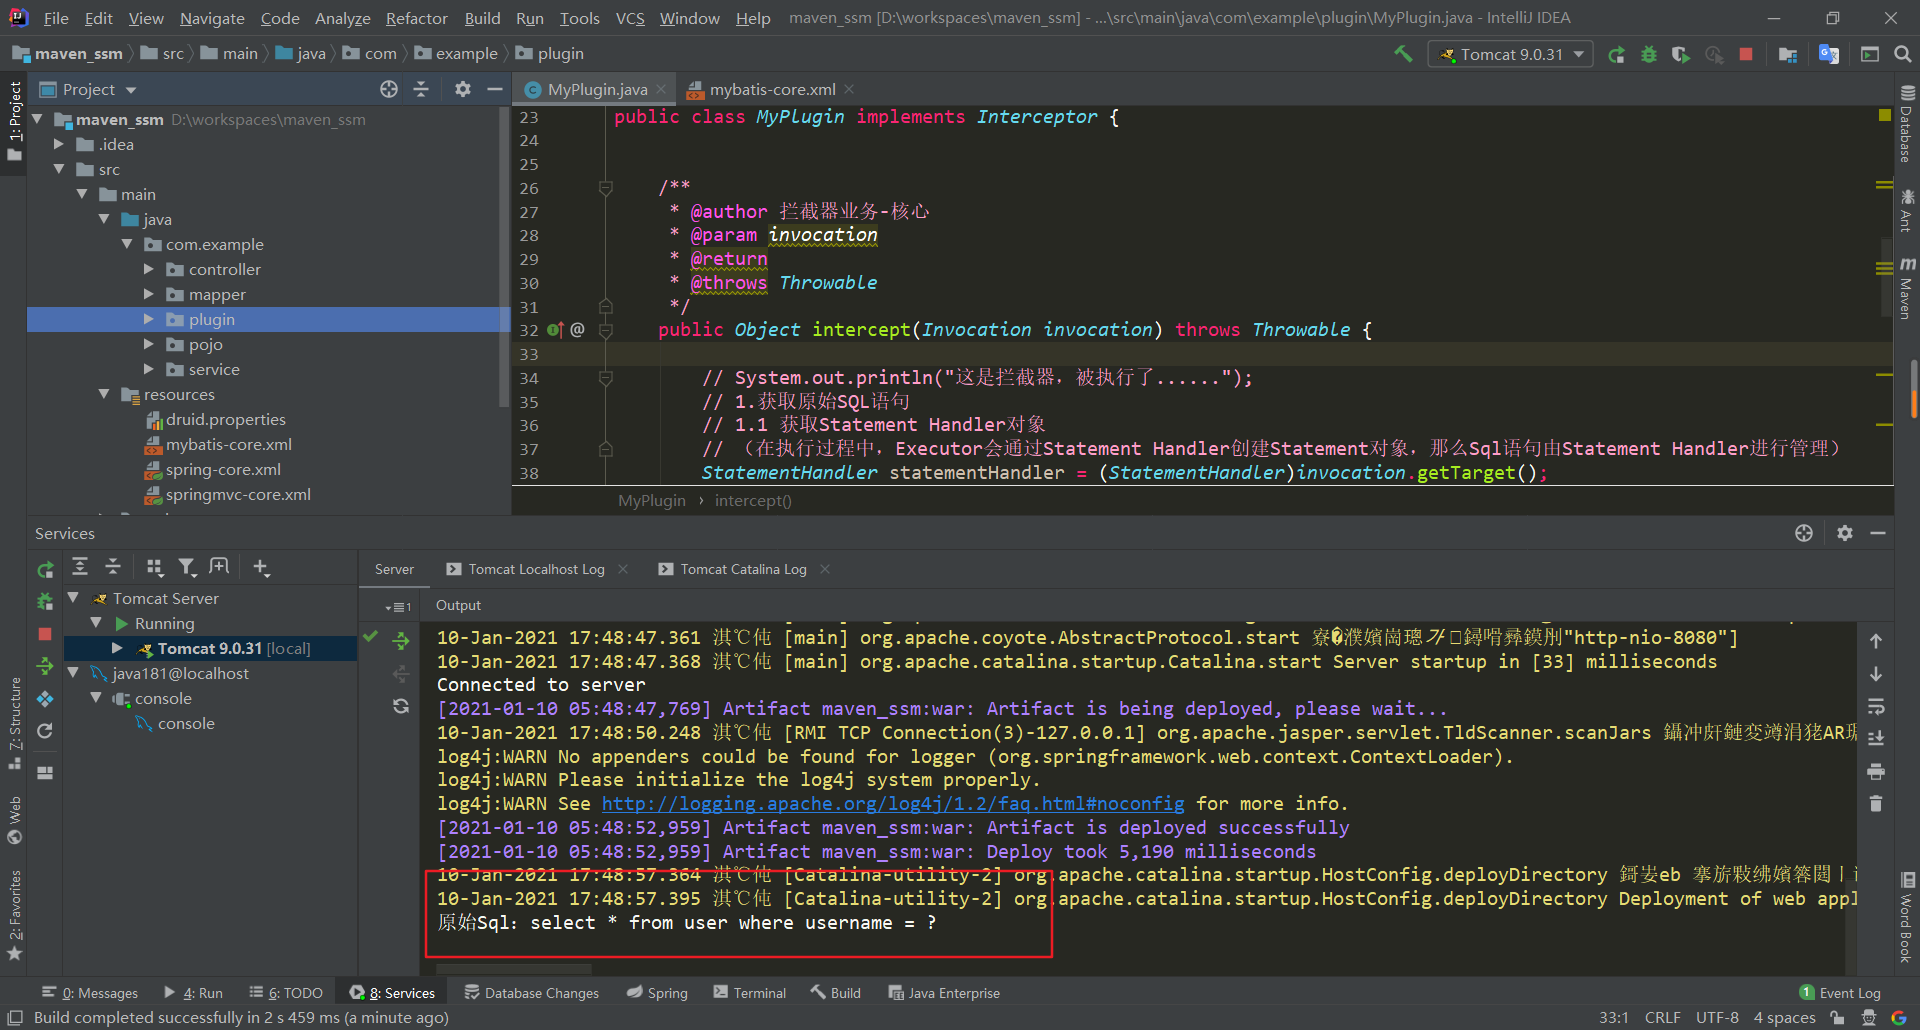Click the Google Translate toolbar icon
The height and width of the screenshot is (1030, 1920).
pyautogui.click(x=1828, y=55)
